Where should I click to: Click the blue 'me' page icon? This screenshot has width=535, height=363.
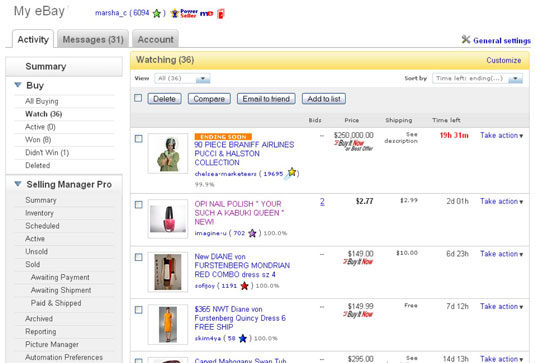[x=206, y=14]
